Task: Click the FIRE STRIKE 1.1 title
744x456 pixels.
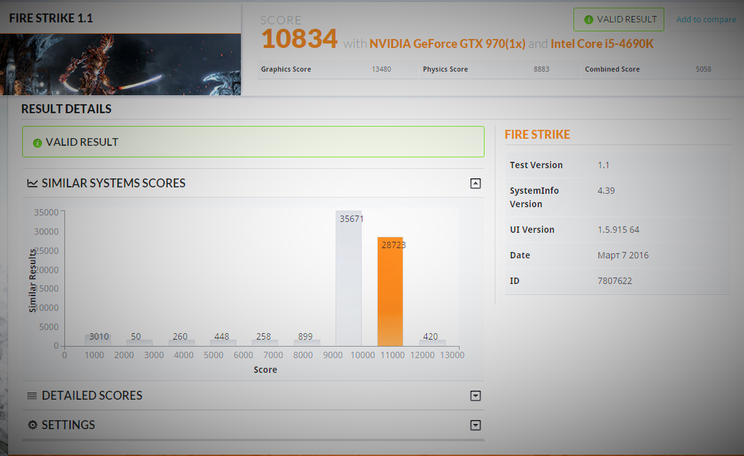Action: [x=51, y=18]
